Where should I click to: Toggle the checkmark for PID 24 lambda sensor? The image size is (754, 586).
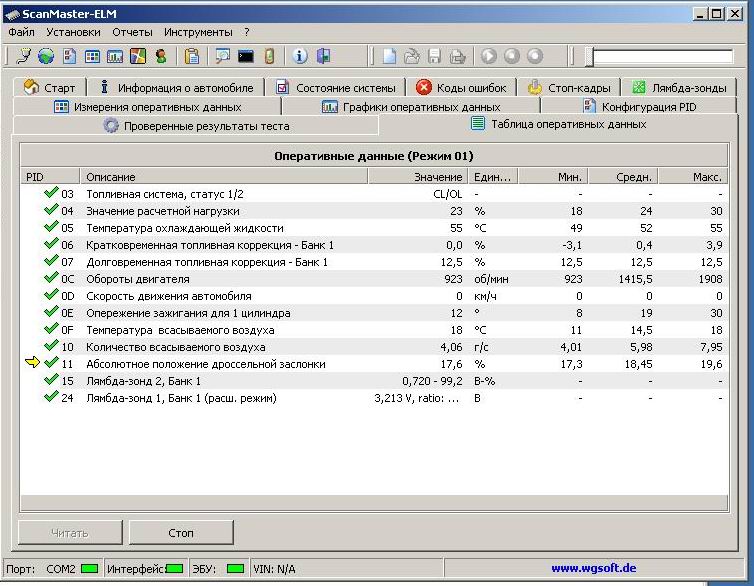pos(51,398)
